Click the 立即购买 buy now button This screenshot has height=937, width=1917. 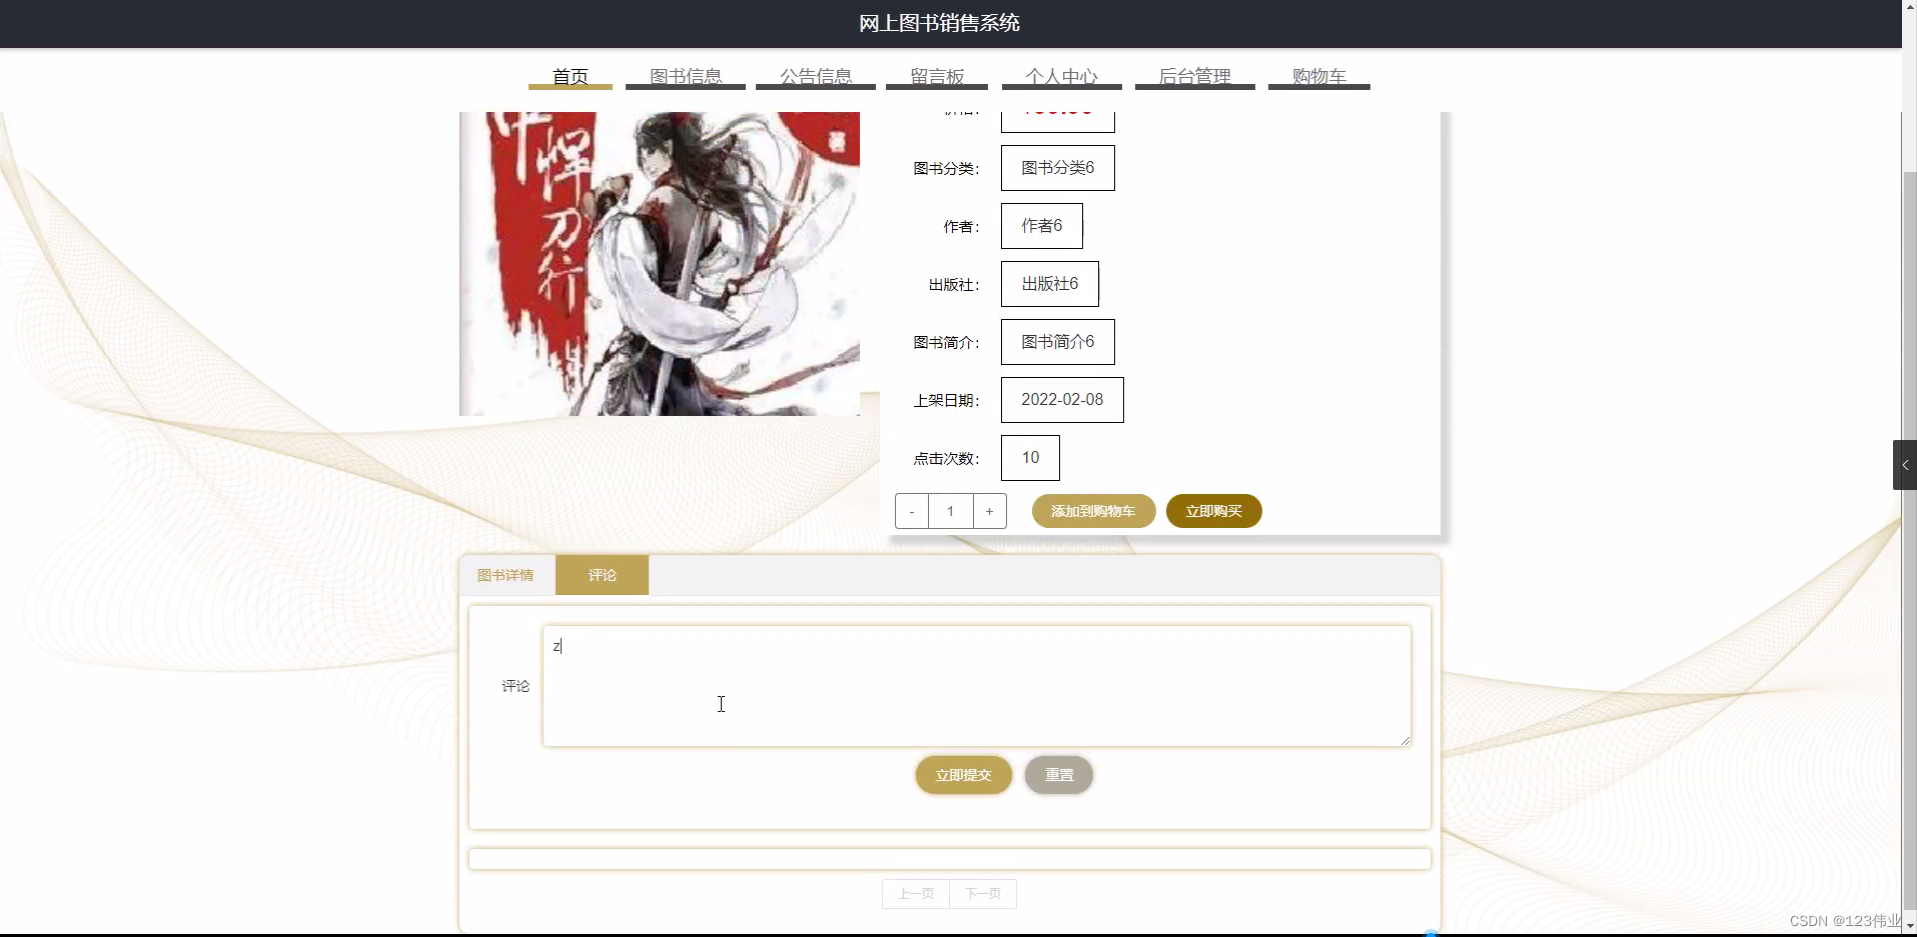(1213, 511)
